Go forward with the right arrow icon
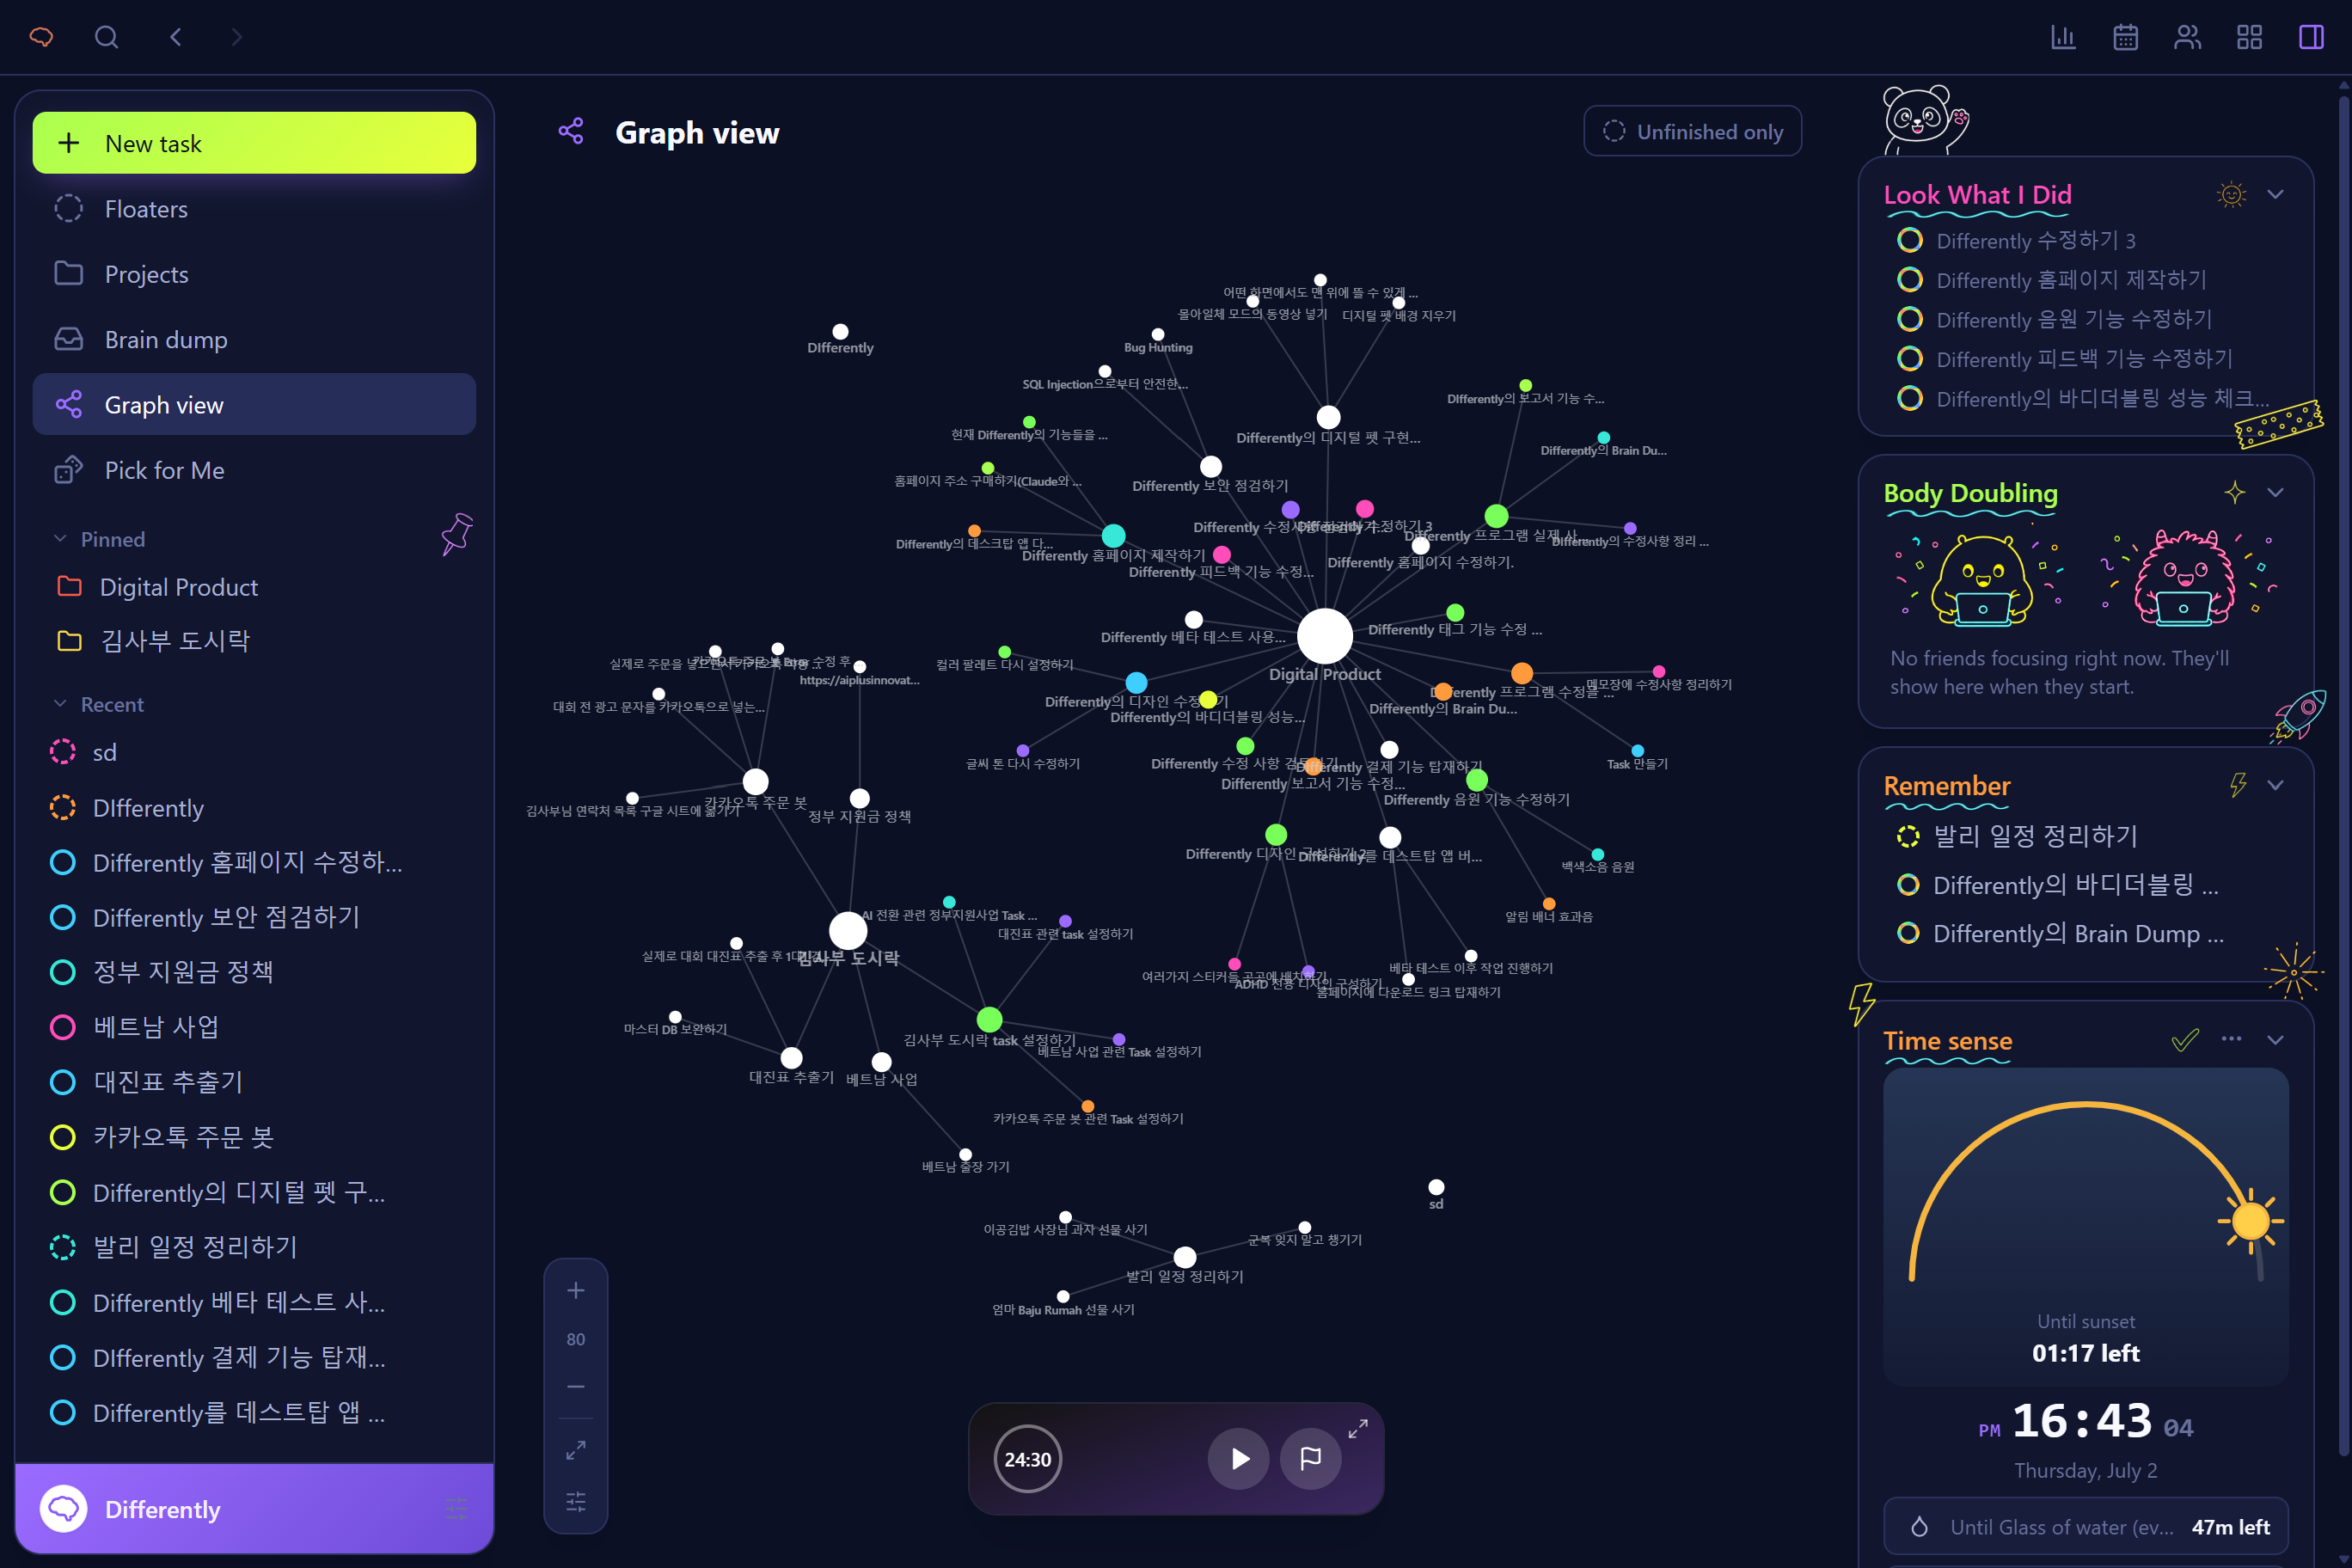Screen dimensions: 2352x1568 [236, 37]
